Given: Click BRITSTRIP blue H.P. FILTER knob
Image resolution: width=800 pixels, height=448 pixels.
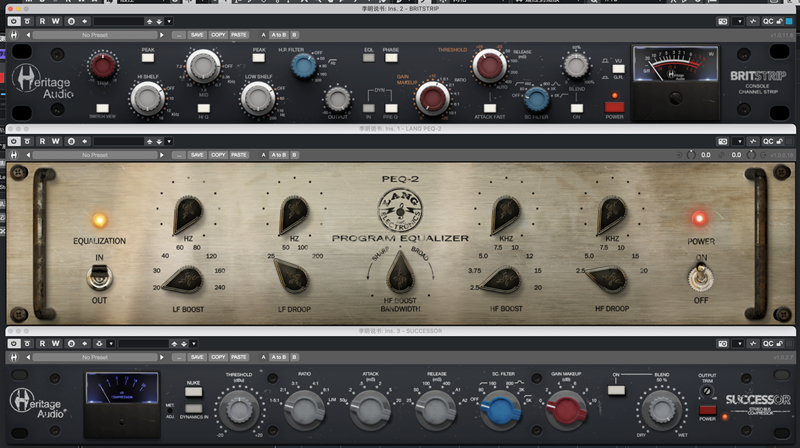Looking at the screenshot, I should click(304, 66).
